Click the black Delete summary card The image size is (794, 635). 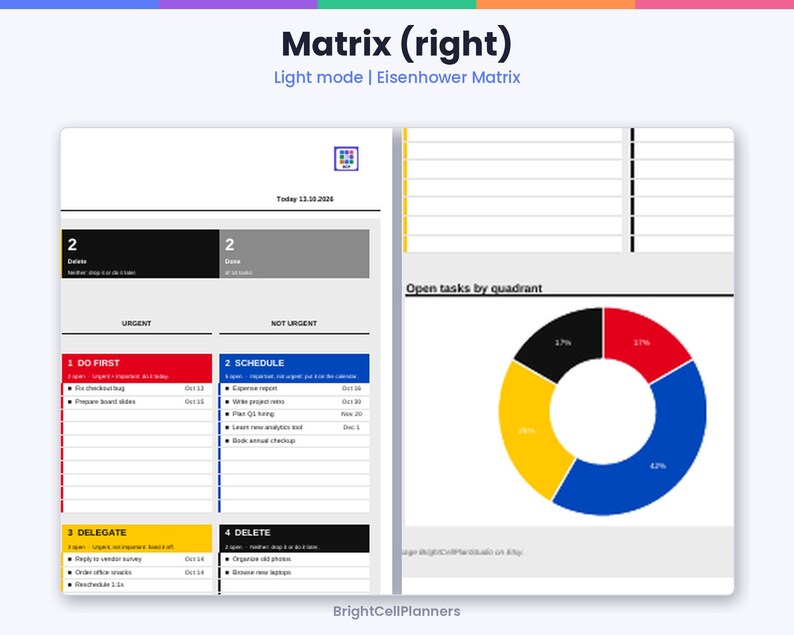click(x=140, y=254)
